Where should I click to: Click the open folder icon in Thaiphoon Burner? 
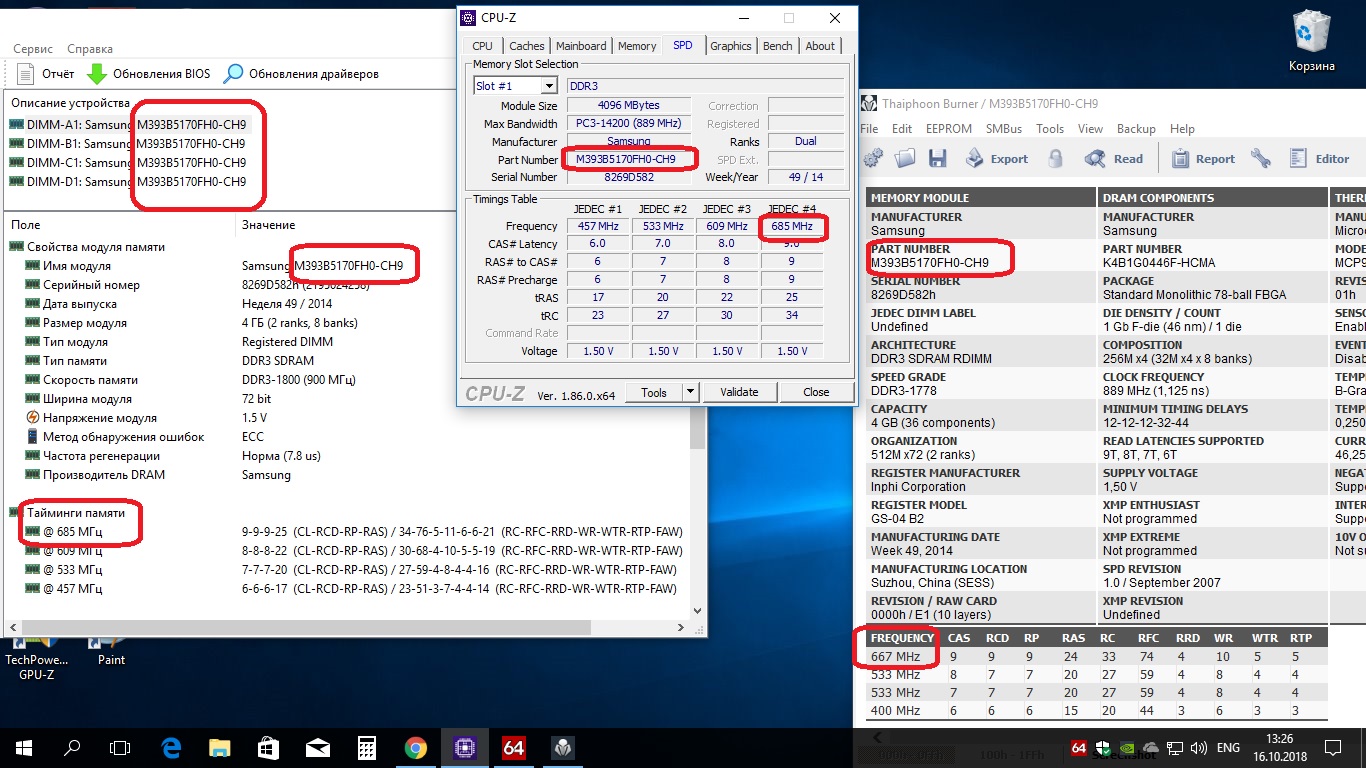905,158
